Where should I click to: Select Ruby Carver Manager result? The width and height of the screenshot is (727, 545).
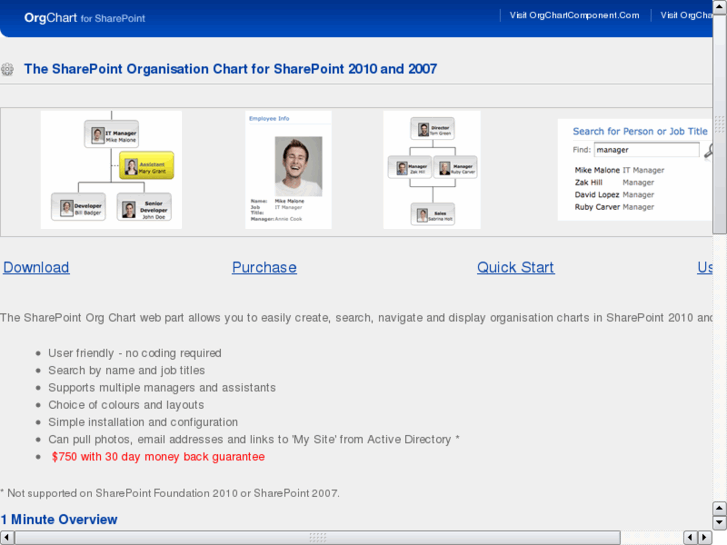[614, 207]
